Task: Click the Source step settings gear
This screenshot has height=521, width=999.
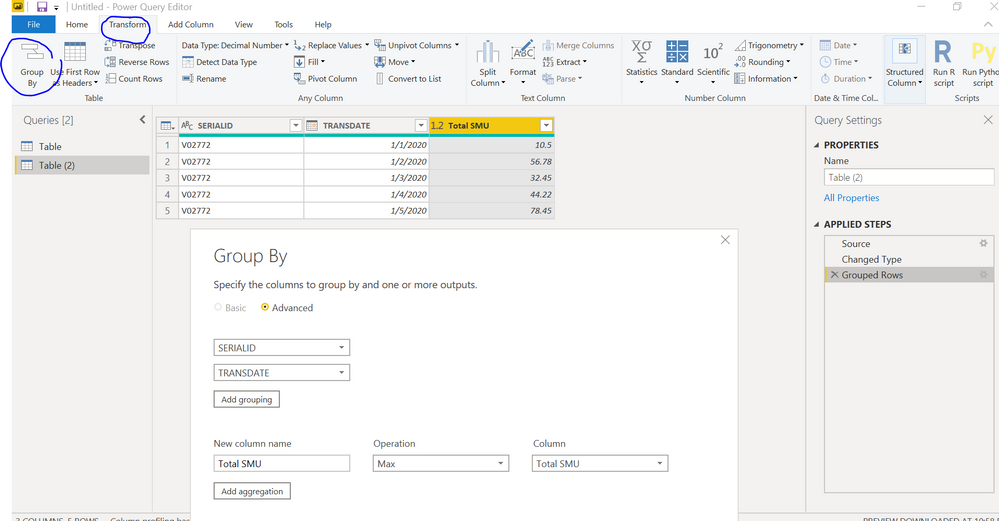Action: coord(983,243)
